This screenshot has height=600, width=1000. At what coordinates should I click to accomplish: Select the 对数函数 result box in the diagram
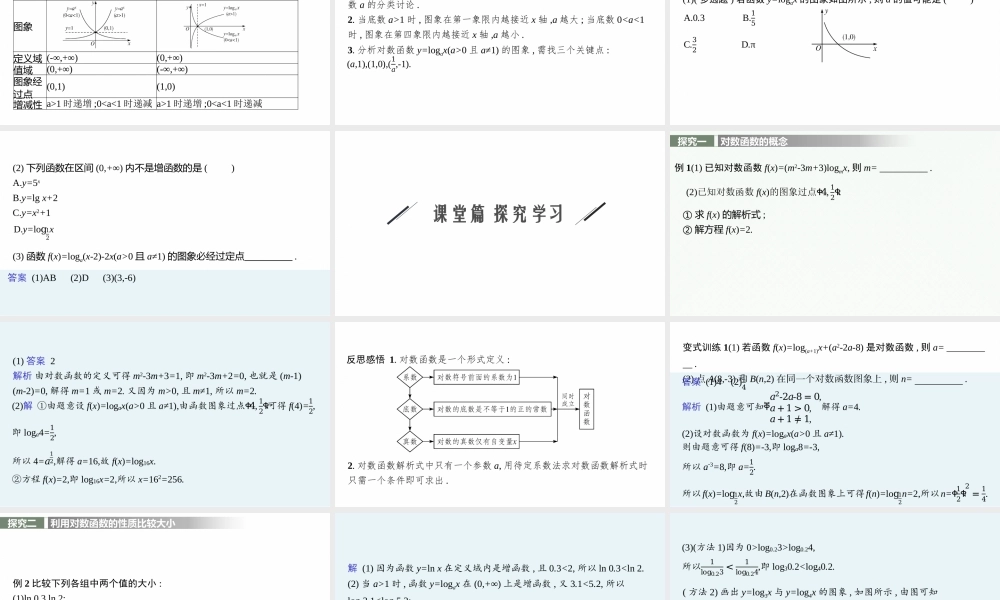587,407
